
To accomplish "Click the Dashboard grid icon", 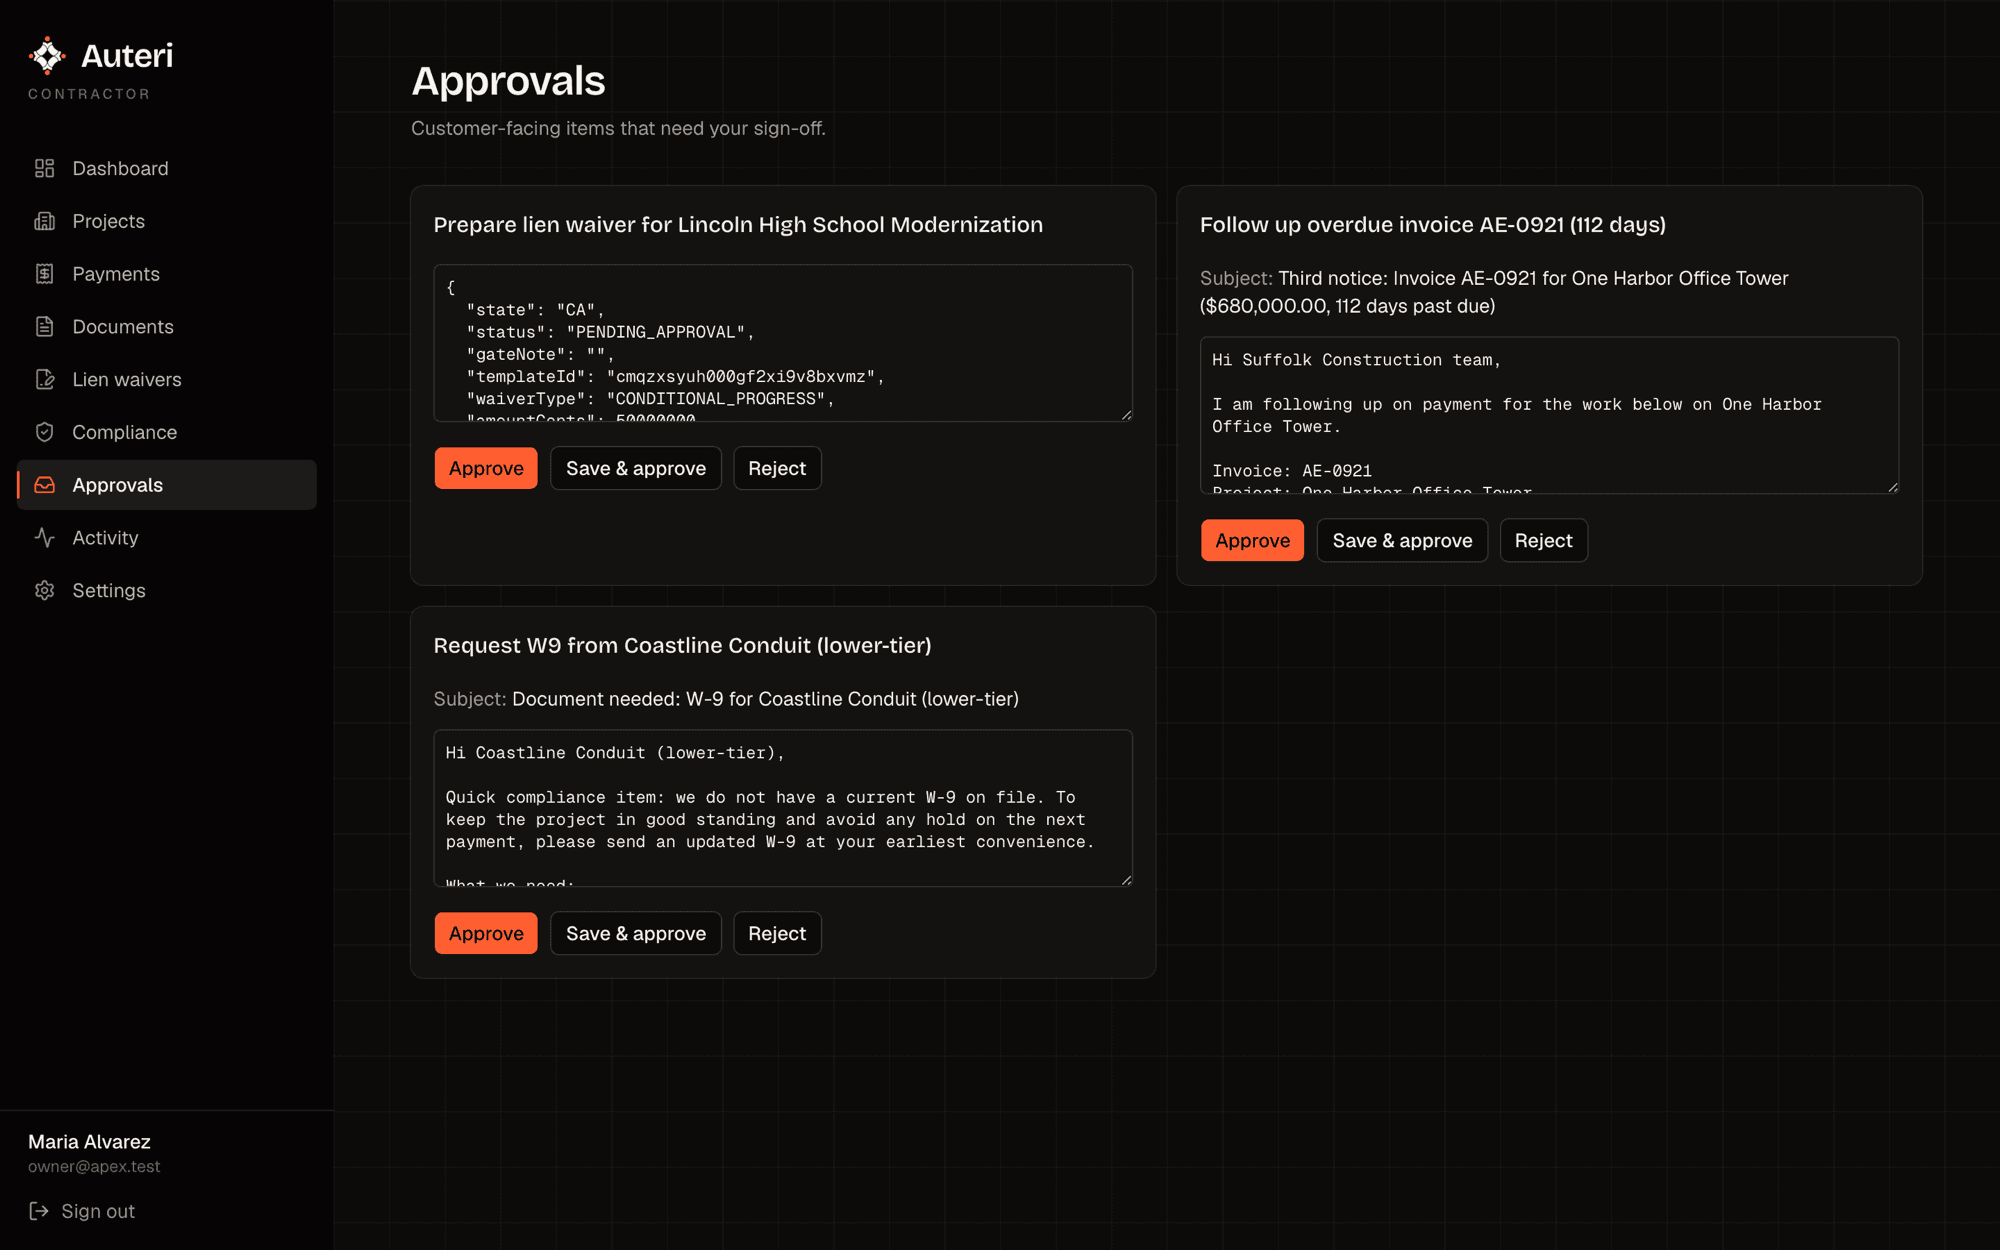I will coord(44,168).
